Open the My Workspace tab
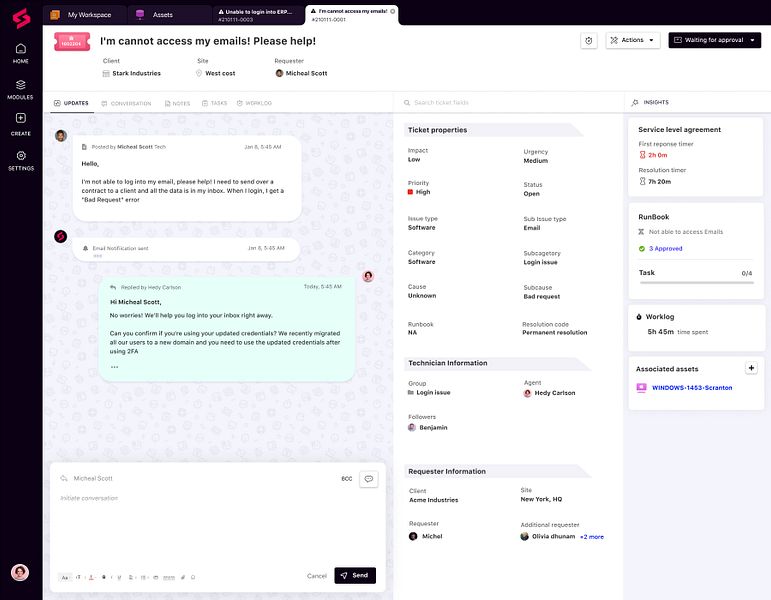Screen dimensions: 771x600 (84, 15)
